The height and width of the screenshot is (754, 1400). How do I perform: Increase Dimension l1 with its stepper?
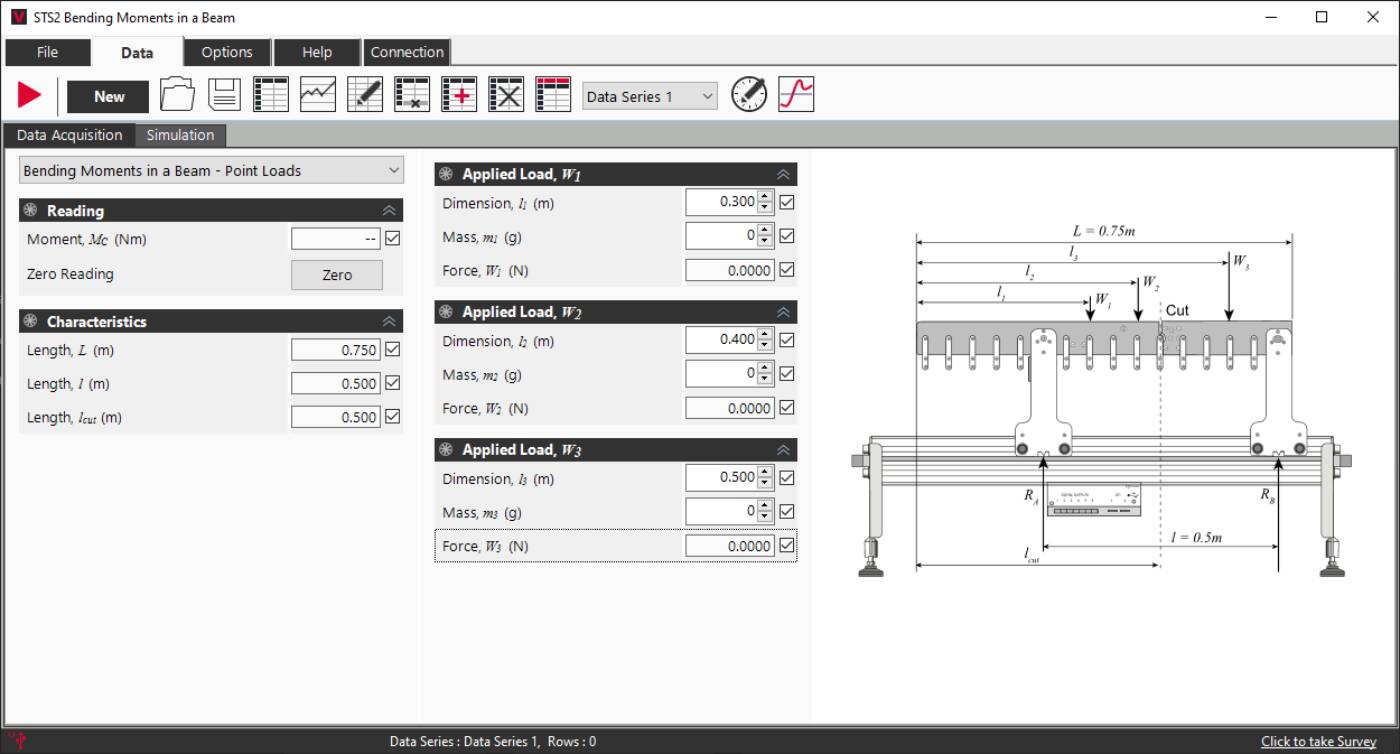coord(765,197)
